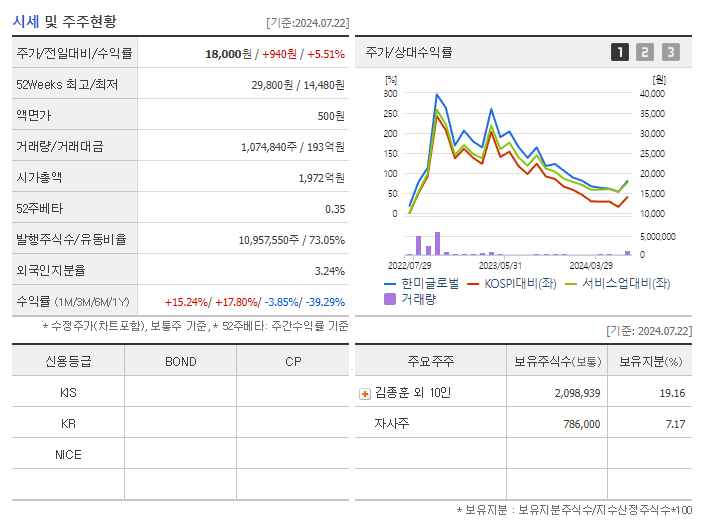Click the 주가/상대수익률 chart title
This screenshot has width=702, height=525.
tap(409, 52)
